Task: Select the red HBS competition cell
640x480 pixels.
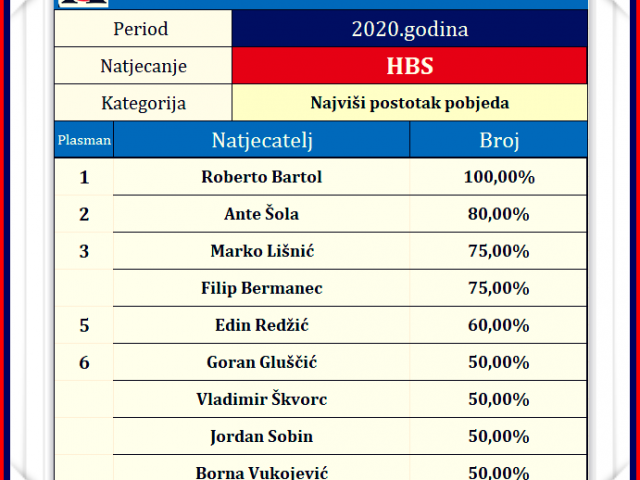Action: [409, 66]
